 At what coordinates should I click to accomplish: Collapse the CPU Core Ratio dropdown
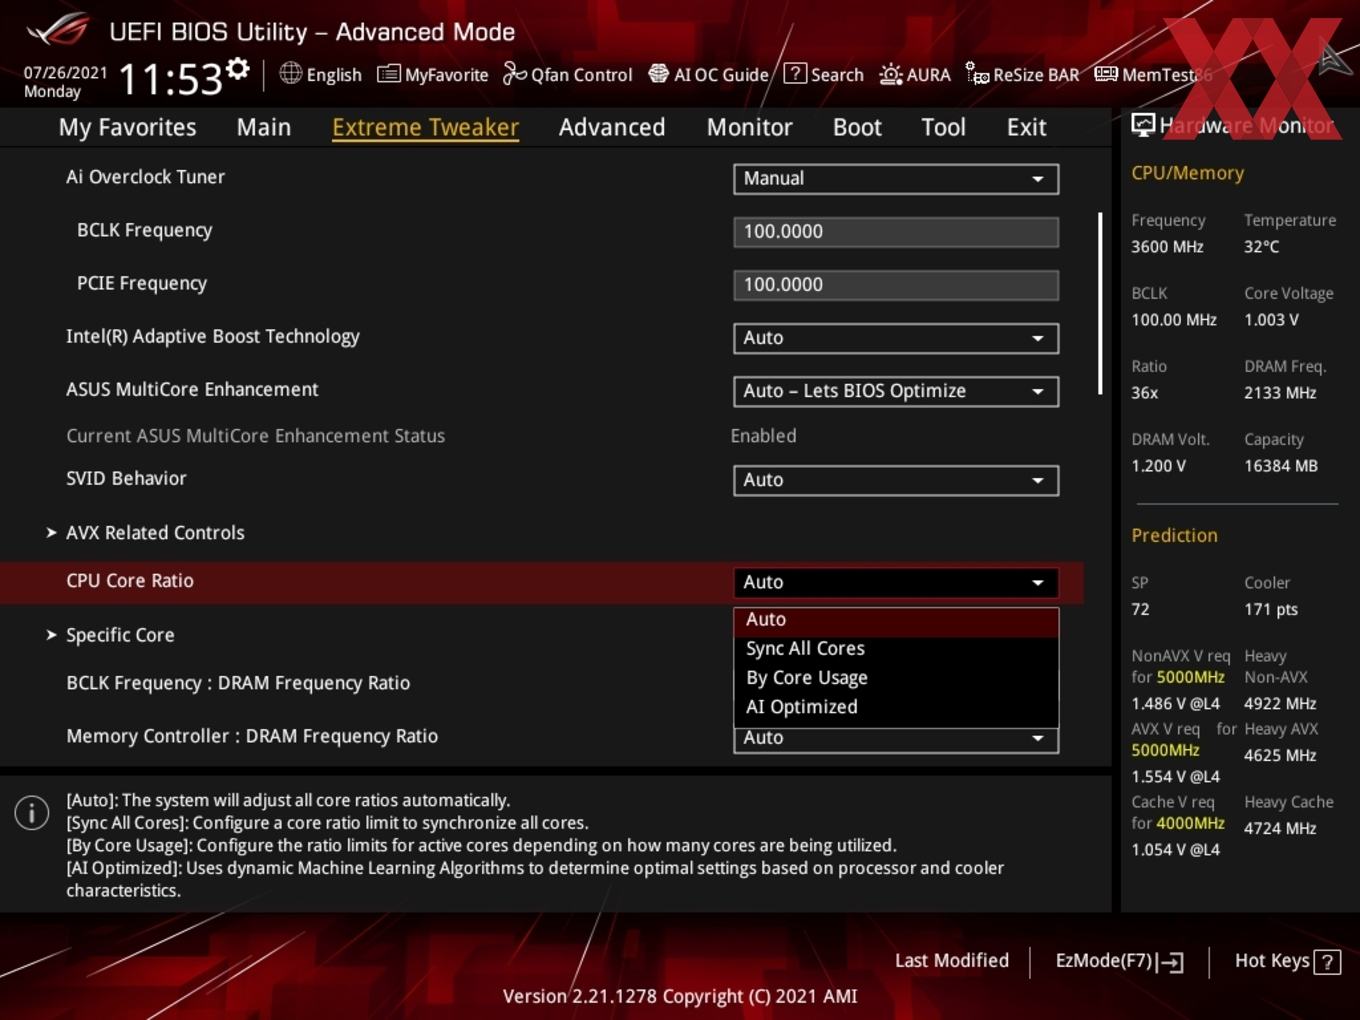pos(896,582)
